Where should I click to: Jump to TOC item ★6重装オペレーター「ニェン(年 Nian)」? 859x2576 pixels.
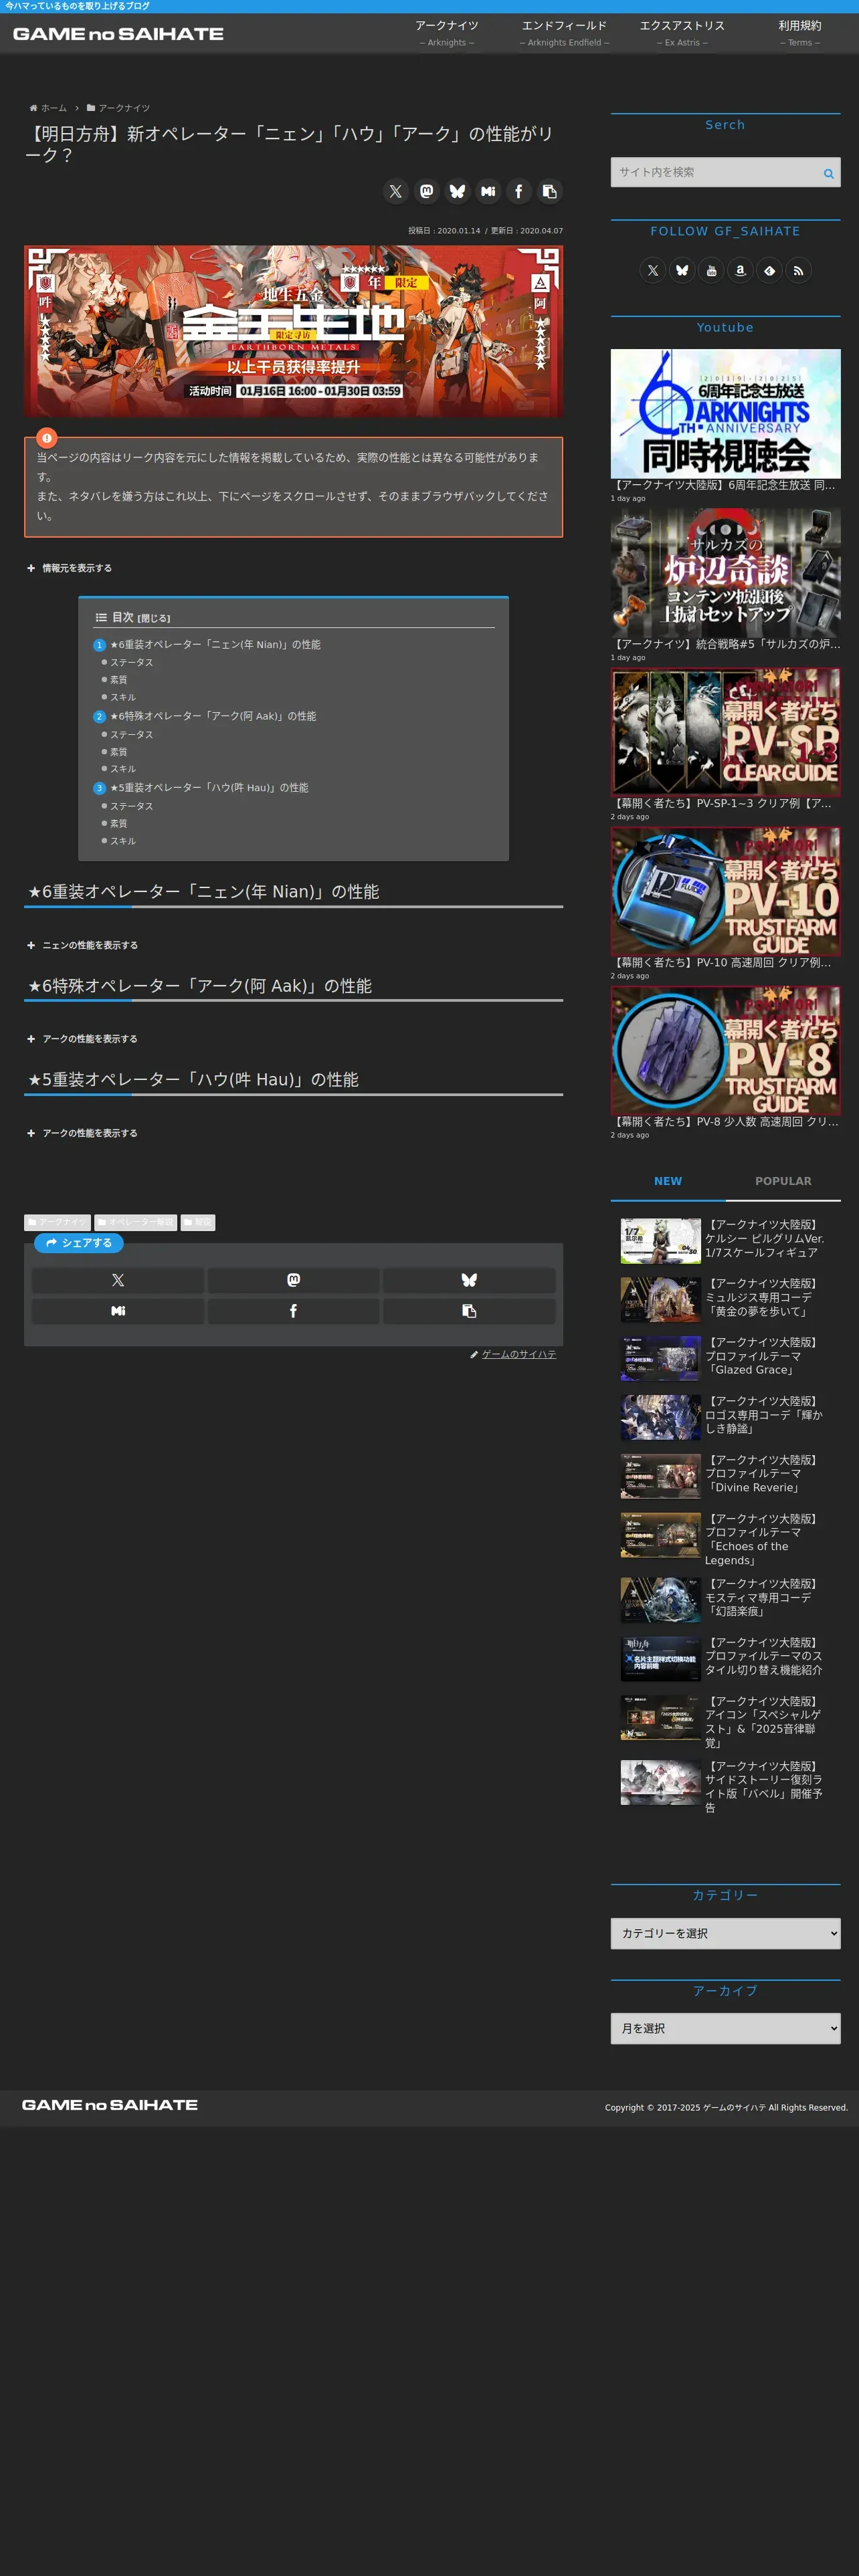click(x=215, y=645)
